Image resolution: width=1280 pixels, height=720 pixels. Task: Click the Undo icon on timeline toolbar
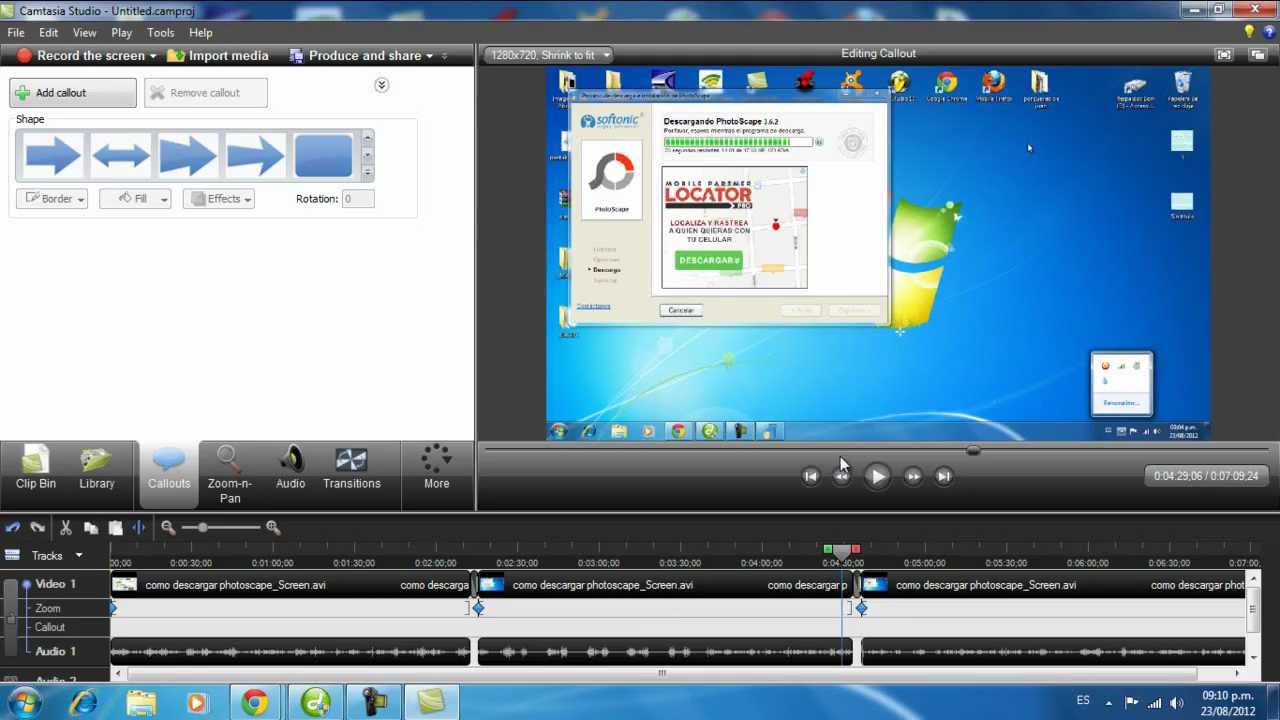click(12, 527)
